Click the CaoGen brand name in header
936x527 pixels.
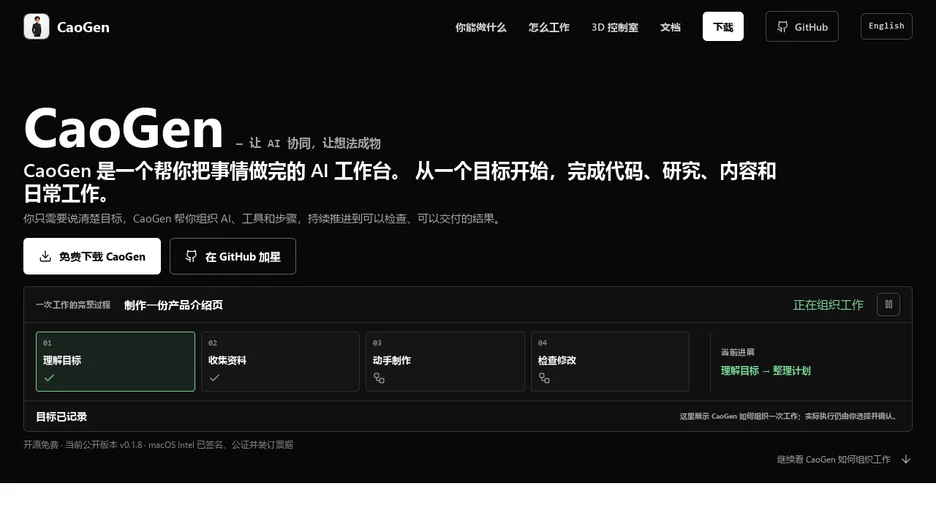[x=83, y=27]
